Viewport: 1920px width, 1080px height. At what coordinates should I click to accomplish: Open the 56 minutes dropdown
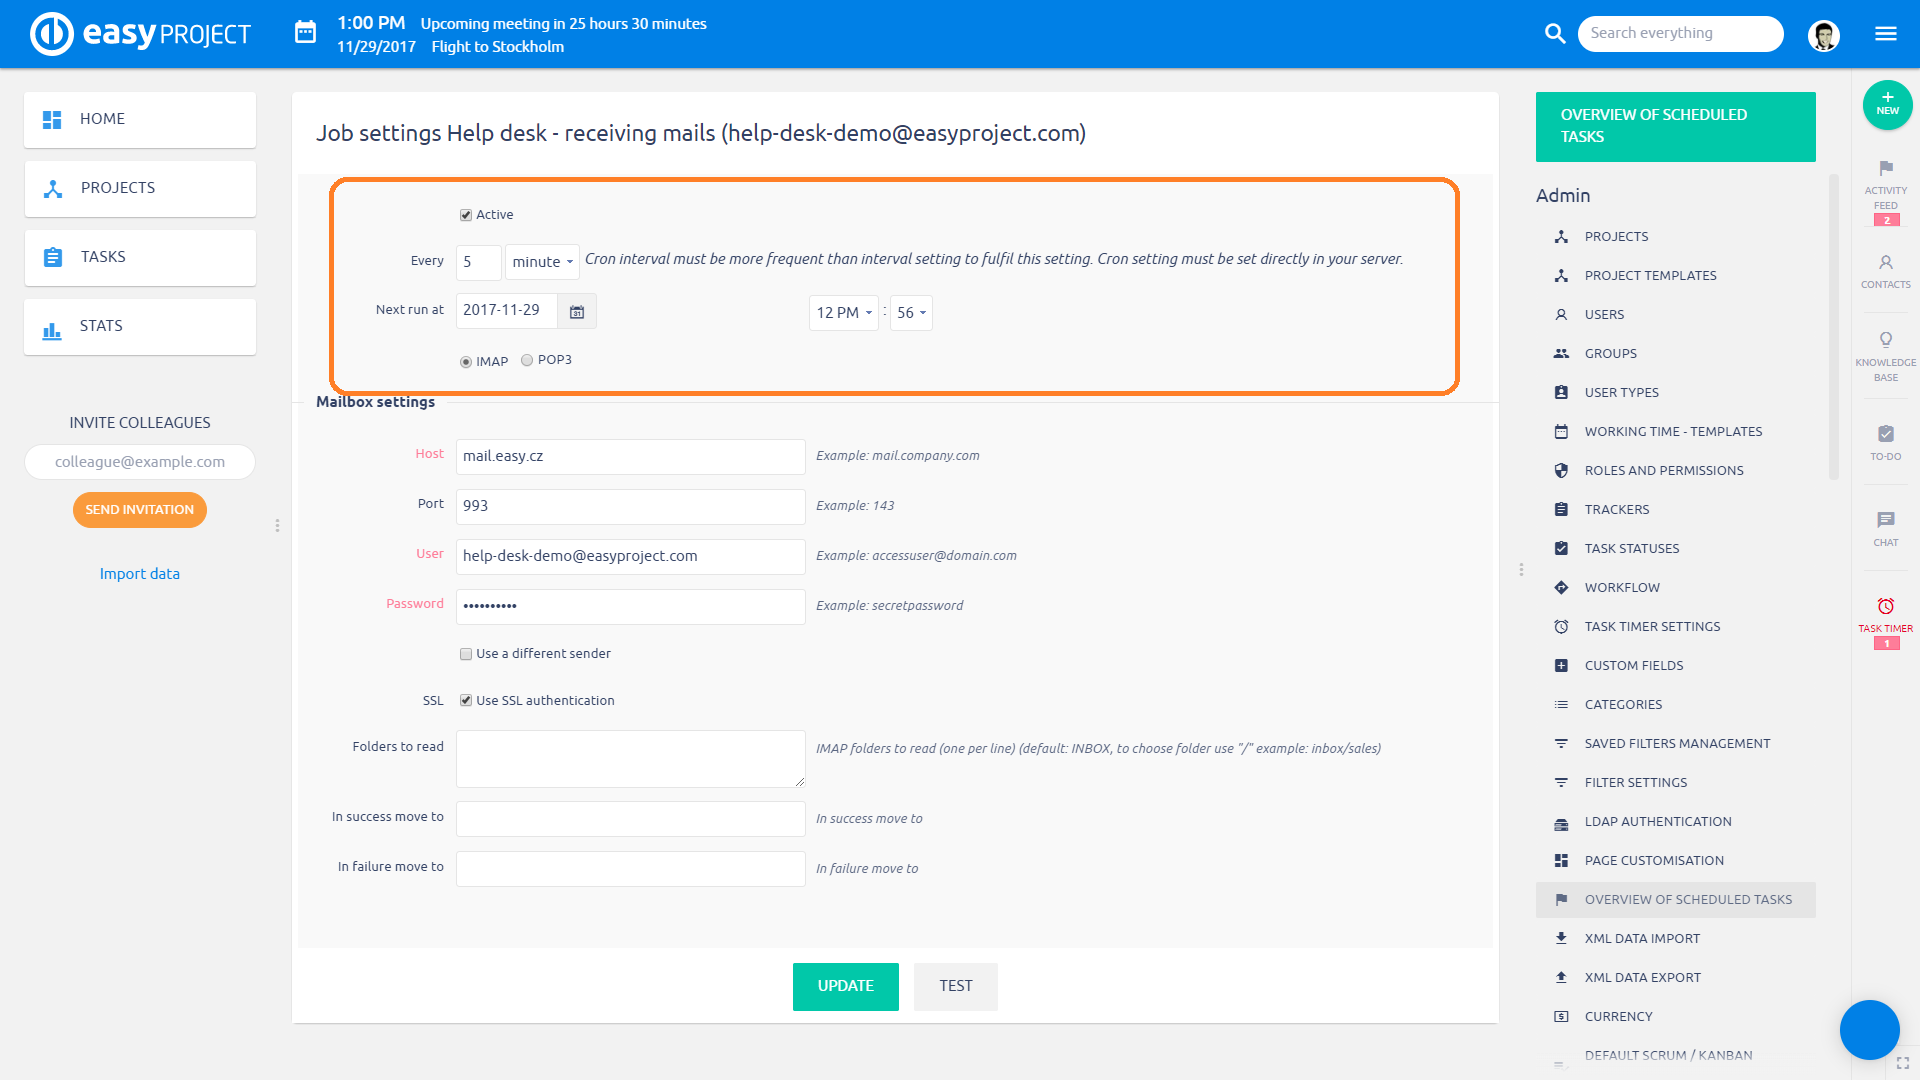(911, 313)
